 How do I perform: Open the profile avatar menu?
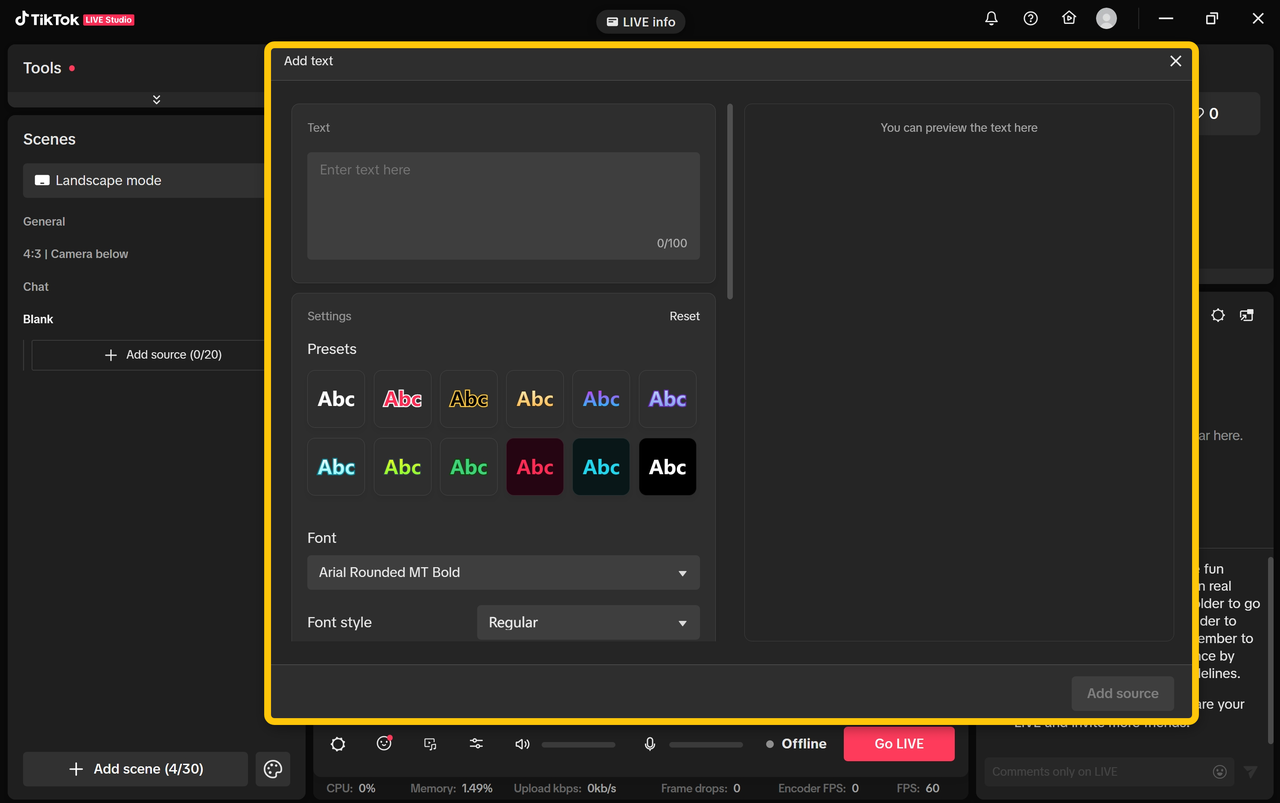pyautogui.click(x=1106, y=19)
